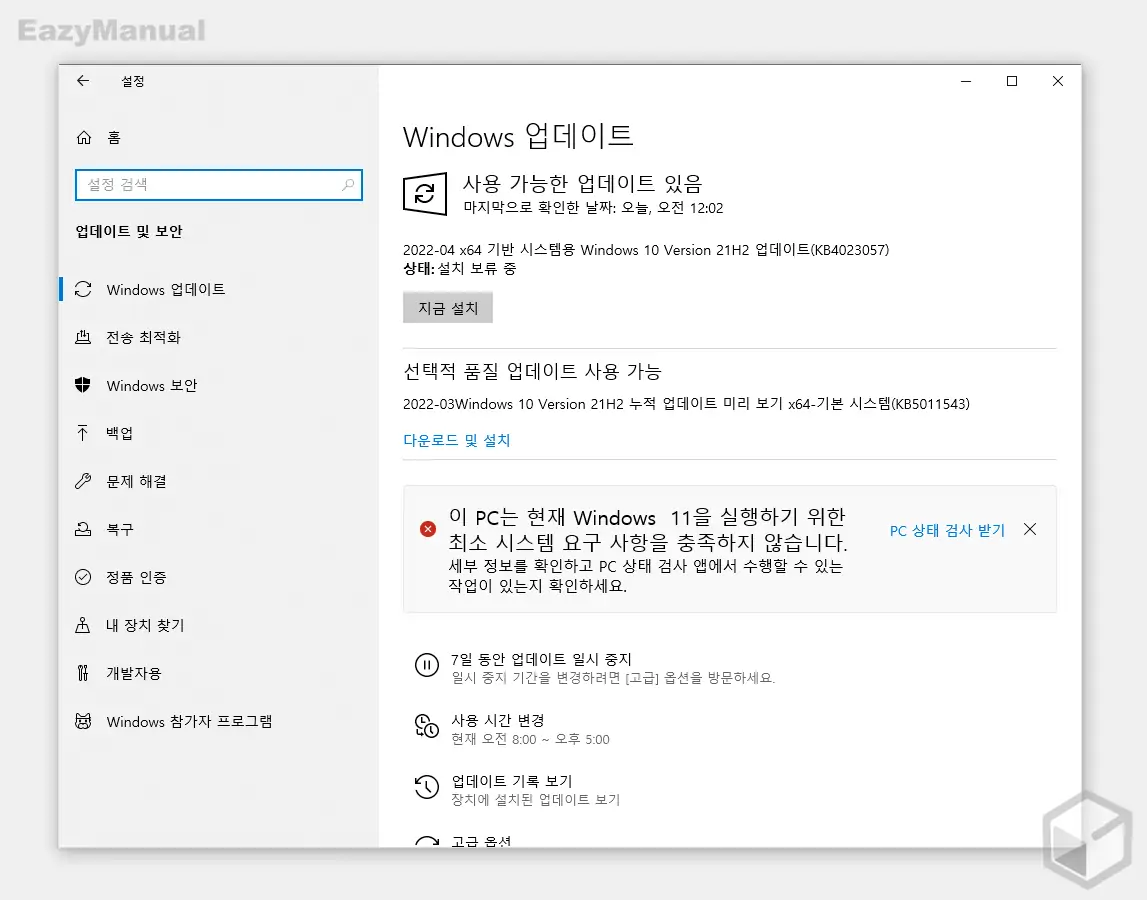Dismiss the Windows 11 requirements notice
Viewport: 1147px width, 900px height.
click(1030, 529)
